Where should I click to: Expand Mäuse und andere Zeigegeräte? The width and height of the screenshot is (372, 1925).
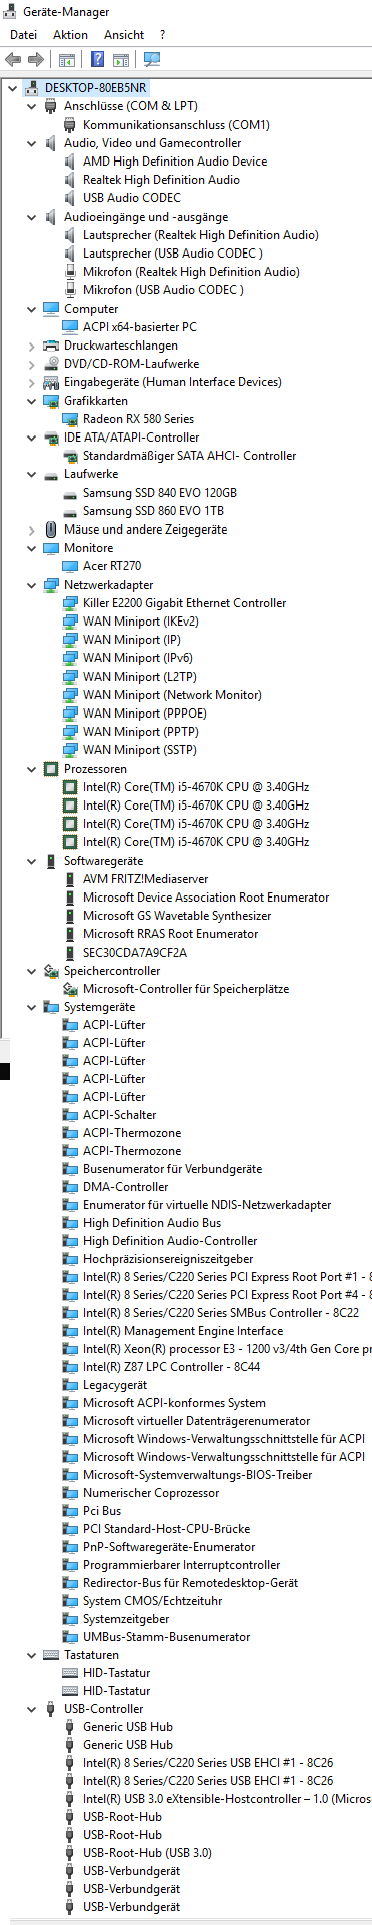click(31, 530)
